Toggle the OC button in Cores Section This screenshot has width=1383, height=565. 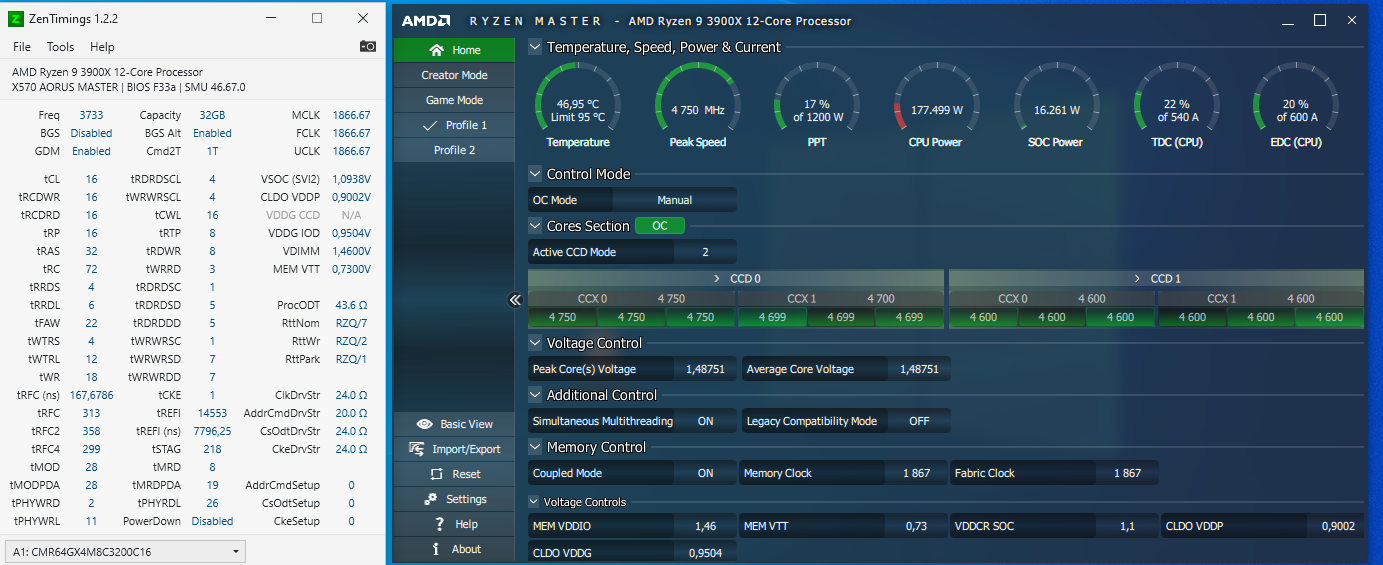pos(660,226)
